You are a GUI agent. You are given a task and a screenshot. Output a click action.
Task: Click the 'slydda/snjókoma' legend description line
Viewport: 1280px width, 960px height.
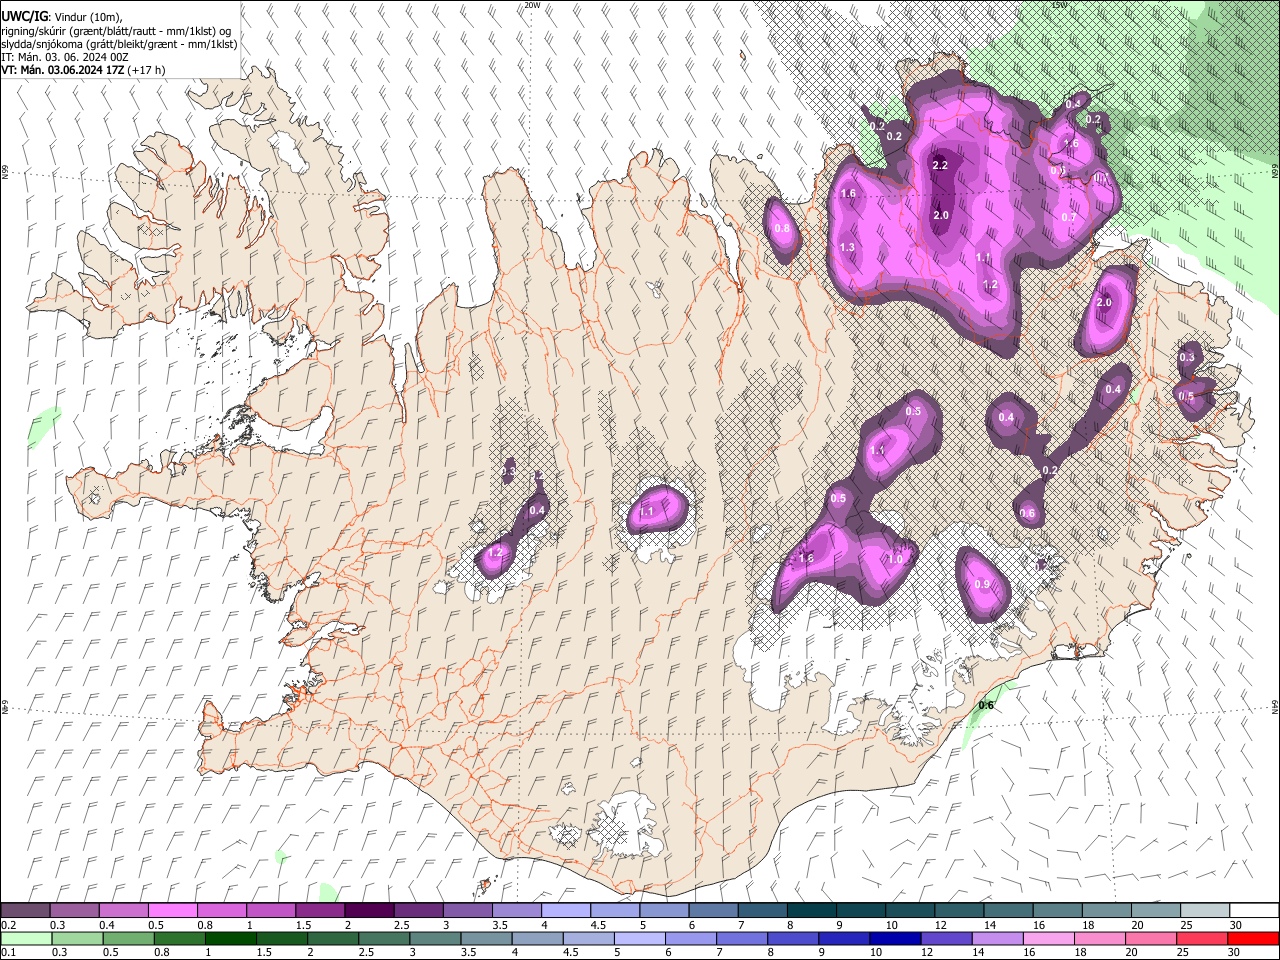point(119,44)
